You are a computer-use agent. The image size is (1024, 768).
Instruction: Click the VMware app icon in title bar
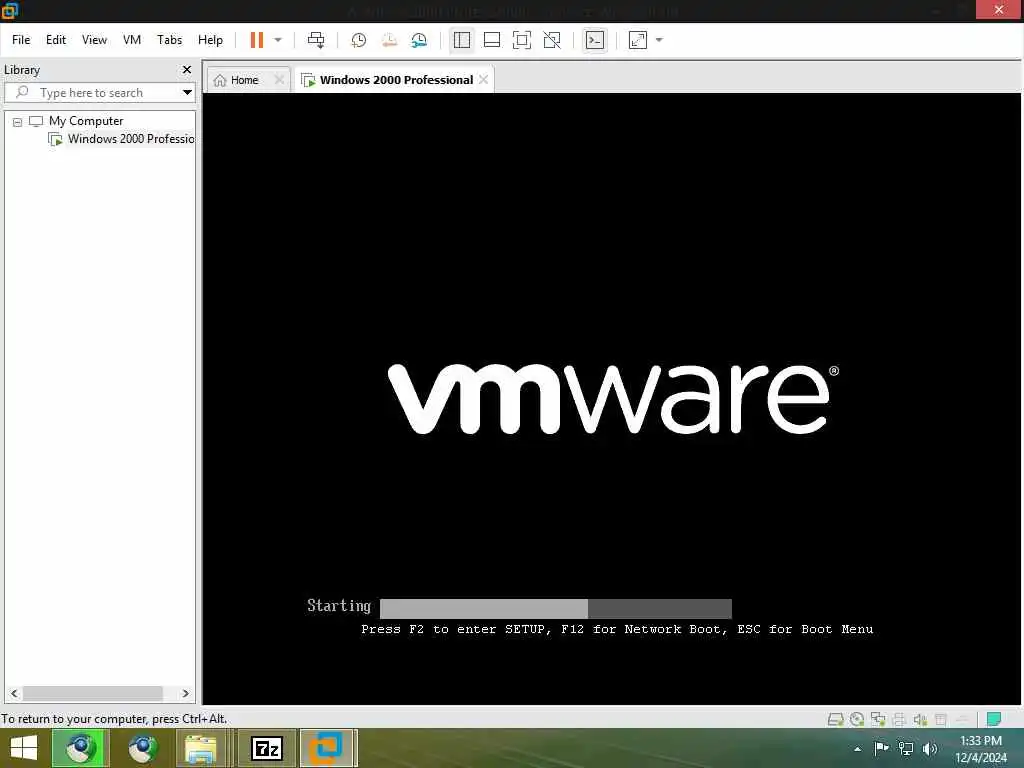pyautogui.click(x=10, y=10)
